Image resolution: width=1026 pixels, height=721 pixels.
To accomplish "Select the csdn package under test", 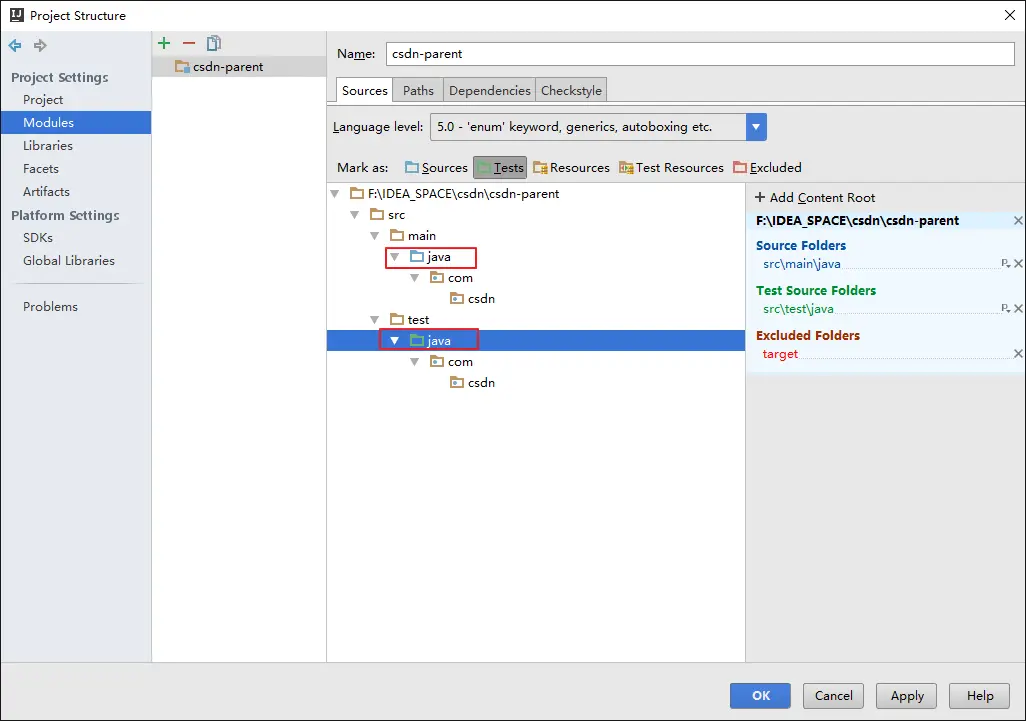I will coord(472,383).
